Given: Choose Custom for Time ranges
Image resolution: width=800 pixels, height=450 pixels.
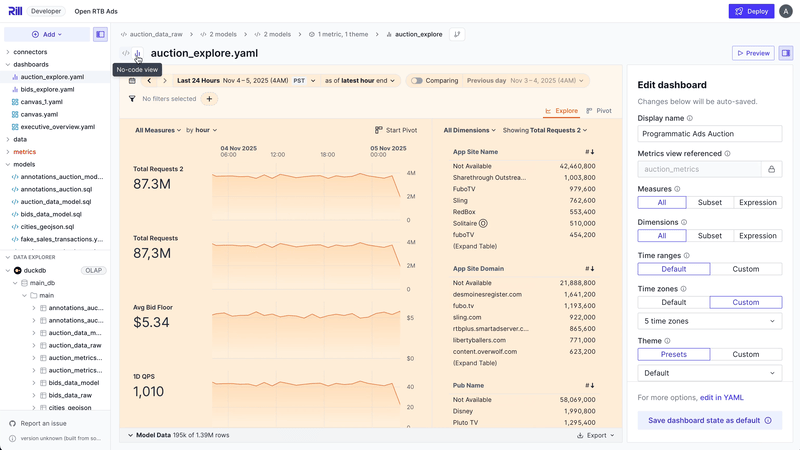Looking at the screenshot, I should pos(745,269).
